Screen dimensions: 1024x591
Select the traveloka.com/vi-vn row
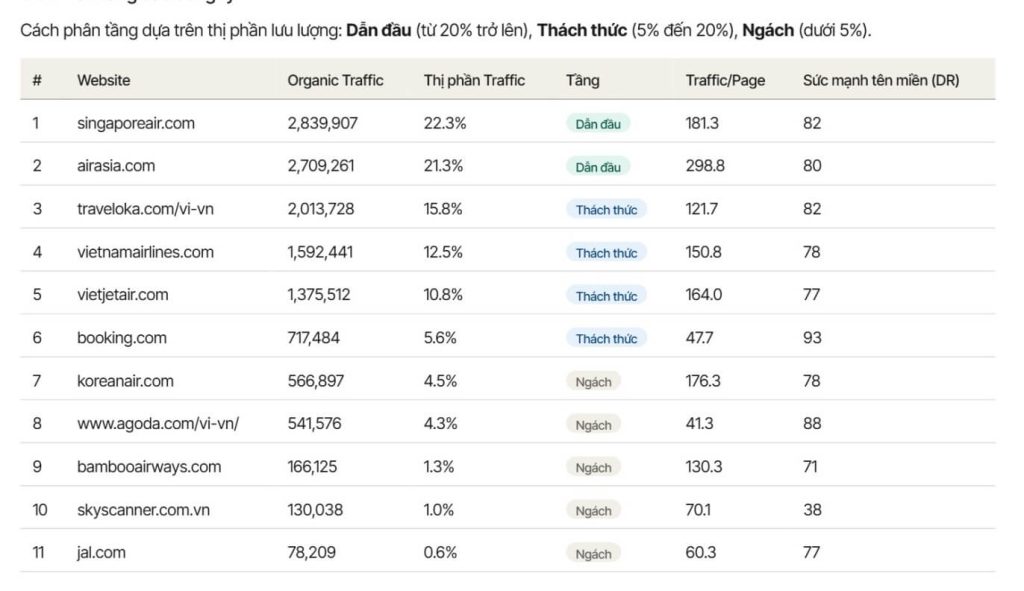[x=507, y=209]
